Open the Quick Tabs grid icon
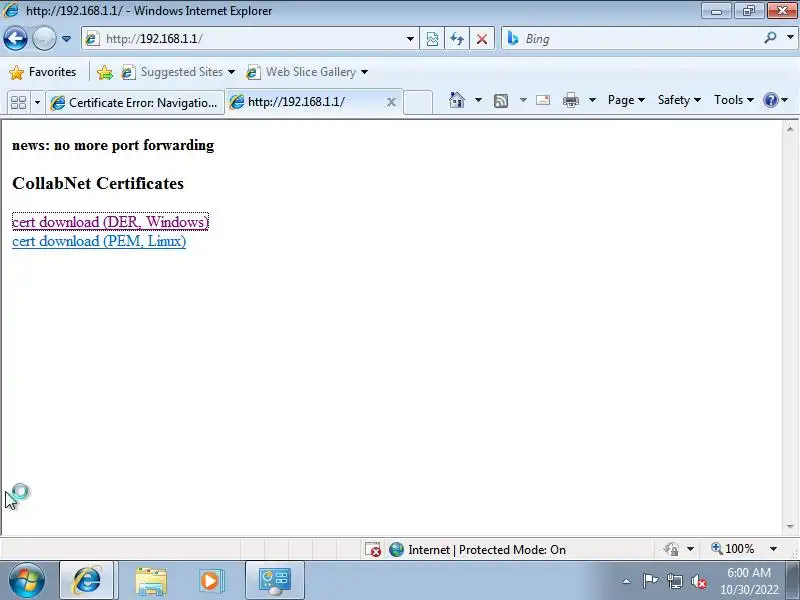The height and width of the screenshot is (600, 800). 19,103
